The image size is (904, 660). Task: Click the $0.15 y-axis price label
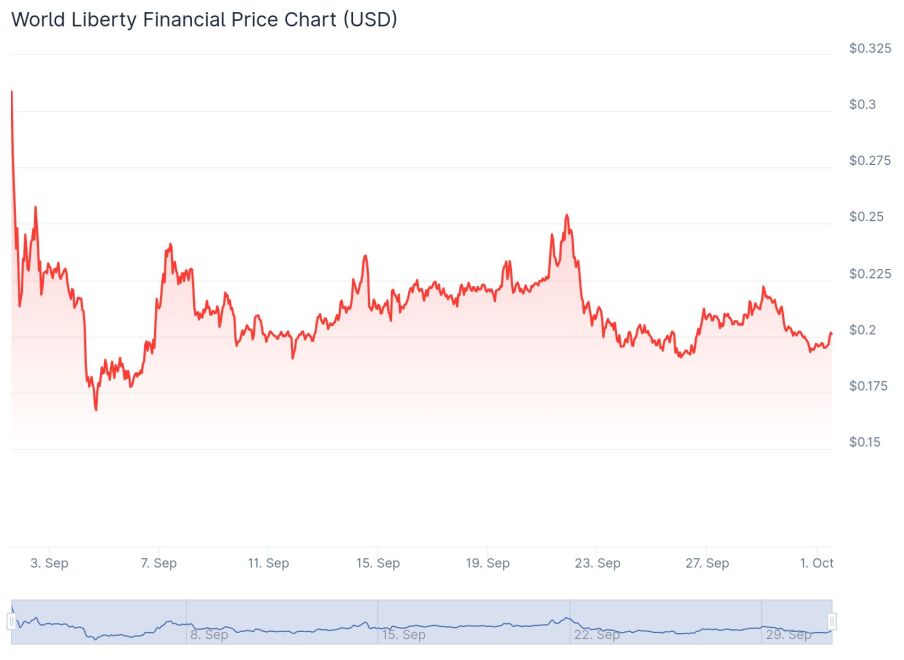(x=866, y=442)
